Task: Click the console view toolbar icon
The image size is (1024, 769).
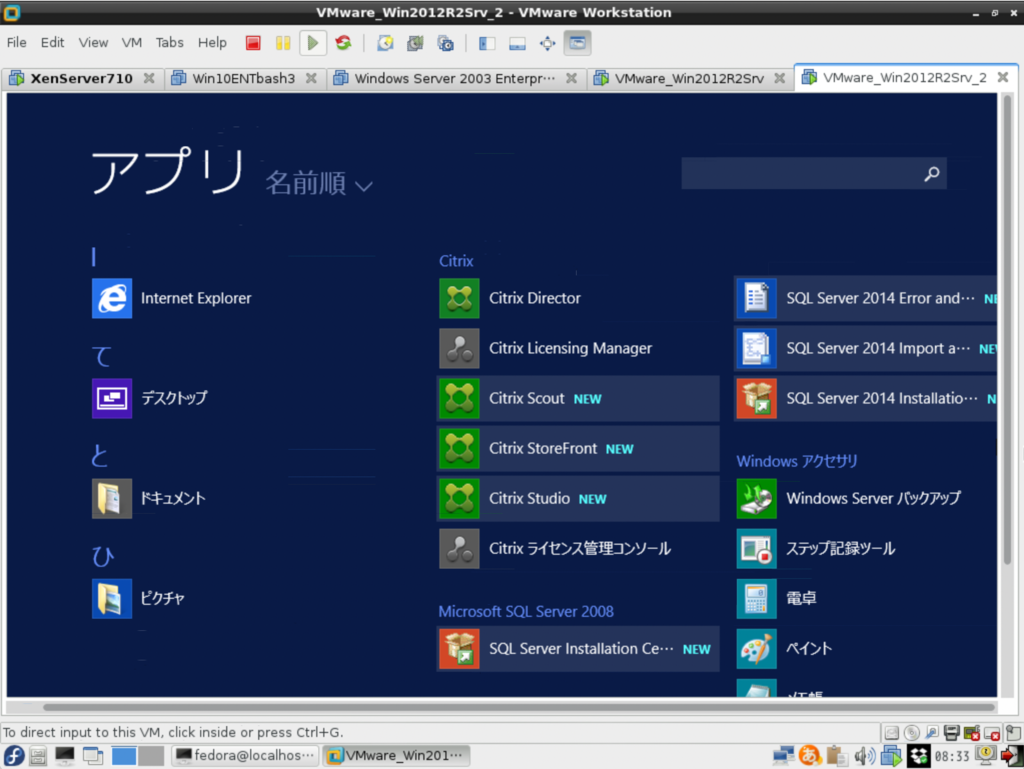Action: (x=578, y=43)
